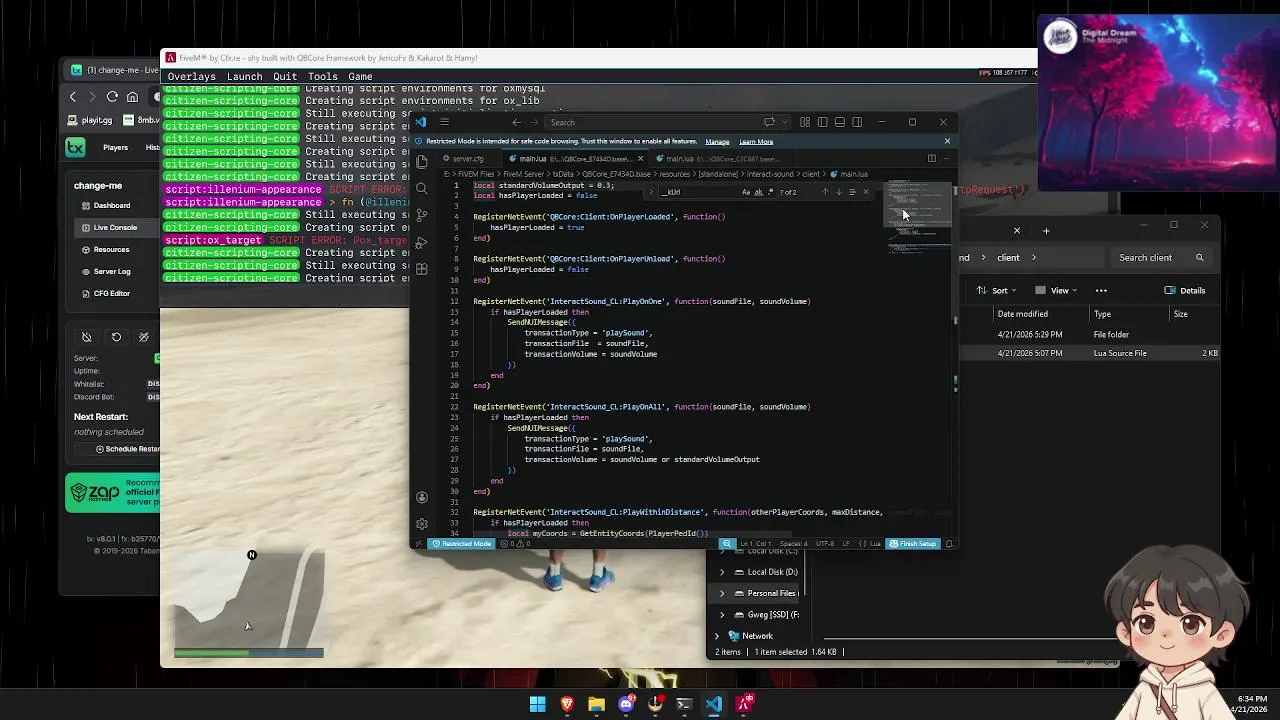The image size is (1280, 720).
Task: Open Windows Start menu
Action: click(x=538, y=704)
